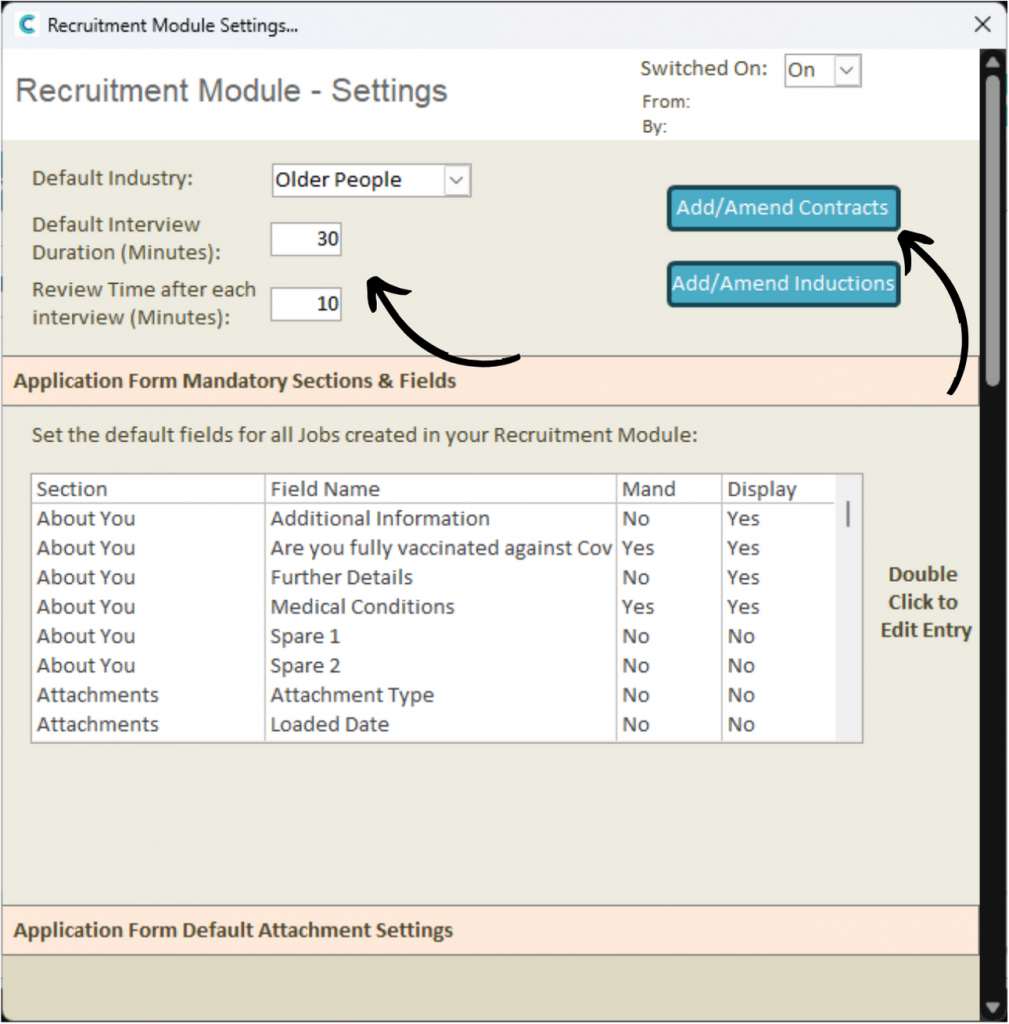Select the Additional Information row
This screenshot has width=1009, height=1024.
[x=434, y=519]
